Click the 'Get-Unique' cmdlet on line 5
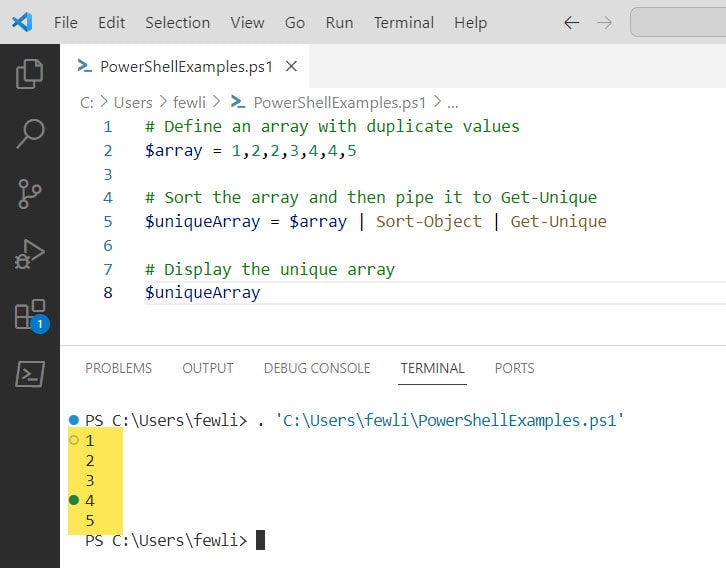 558,221
